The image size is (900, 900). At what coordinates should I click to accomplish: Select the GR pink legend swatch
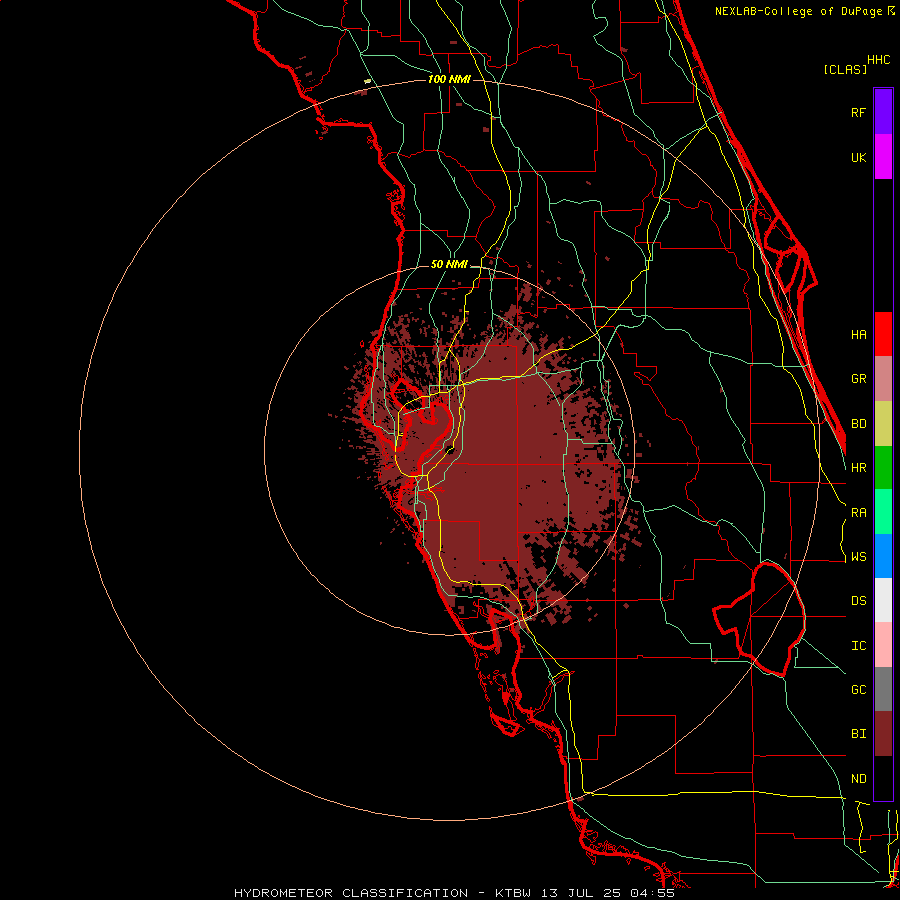click(x=883, y=379)
